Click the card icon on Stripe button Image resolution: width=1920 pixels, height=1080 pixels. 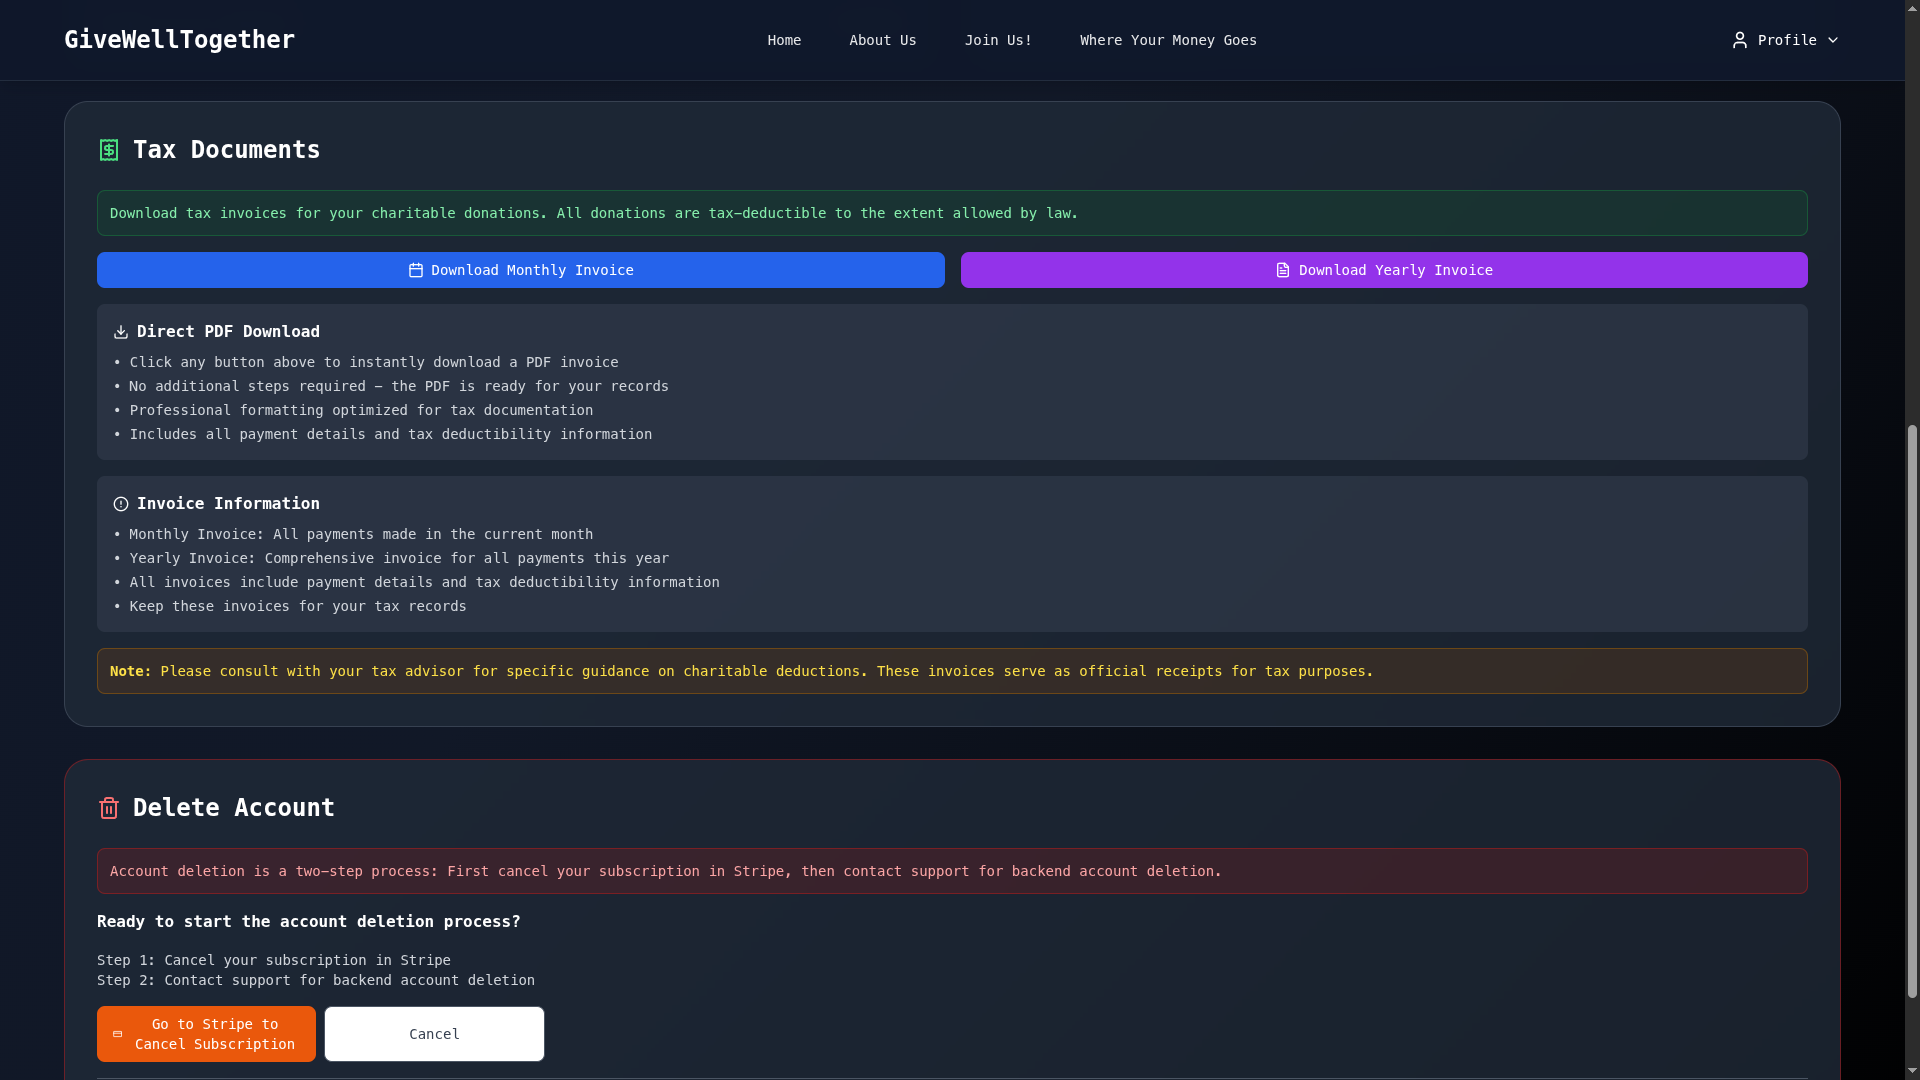[x=118, y=1034]
